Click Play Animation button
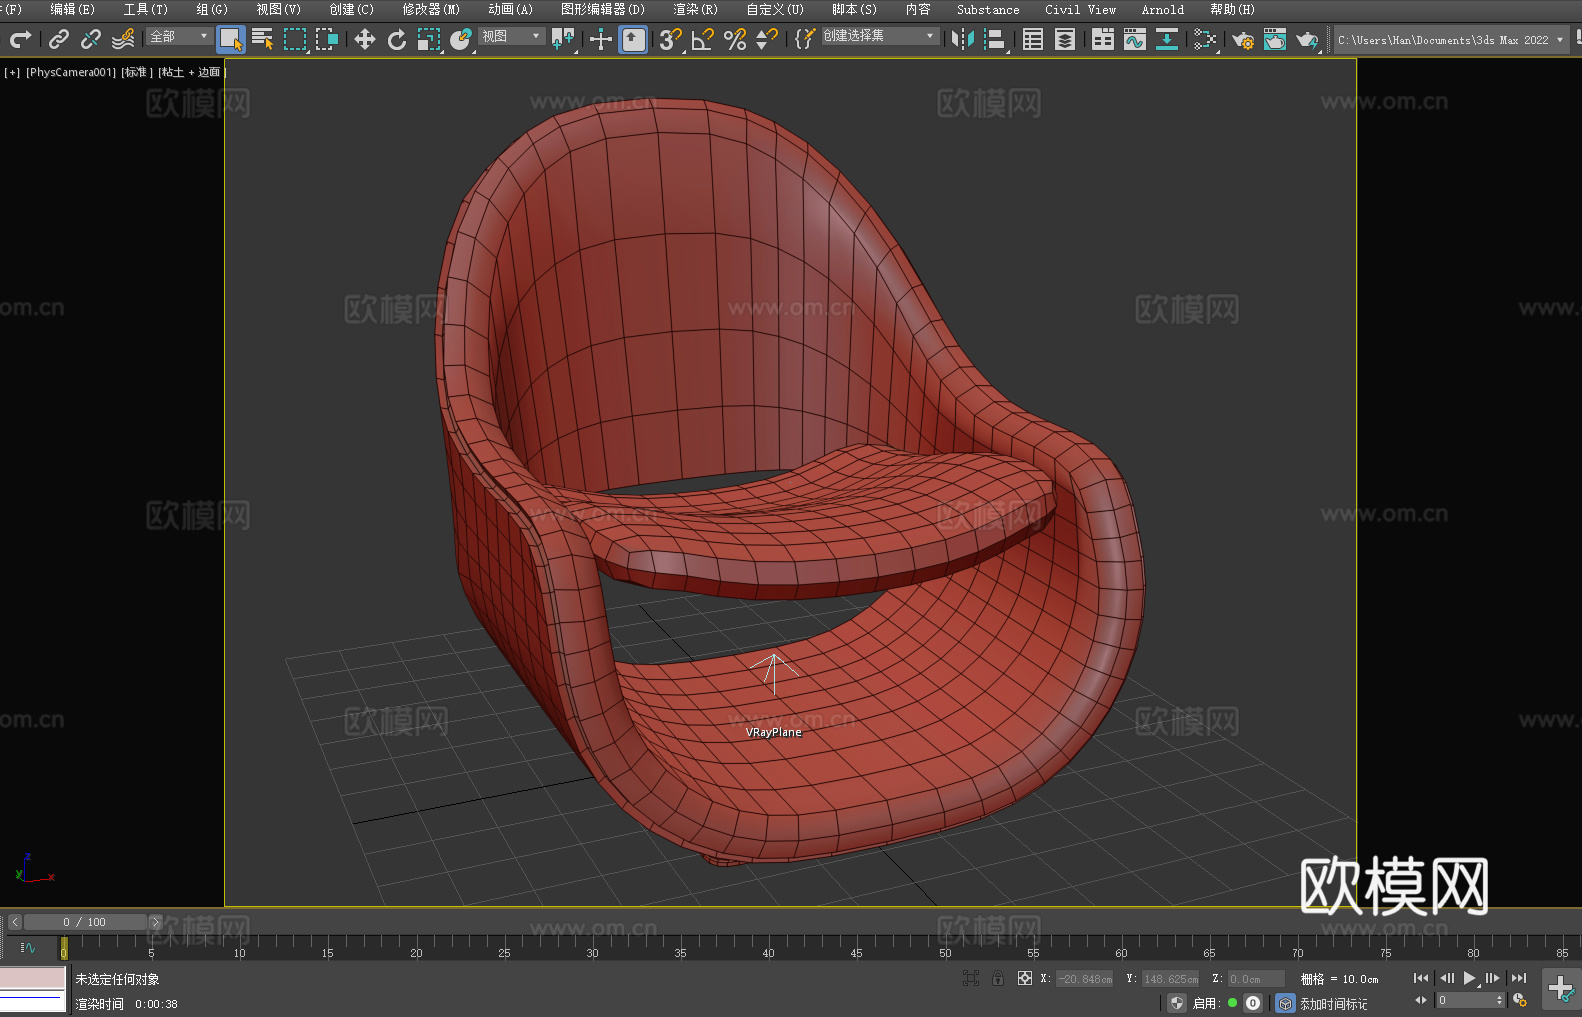The height and width of the screenshot is (1017, 1582). pos(1470,978)
